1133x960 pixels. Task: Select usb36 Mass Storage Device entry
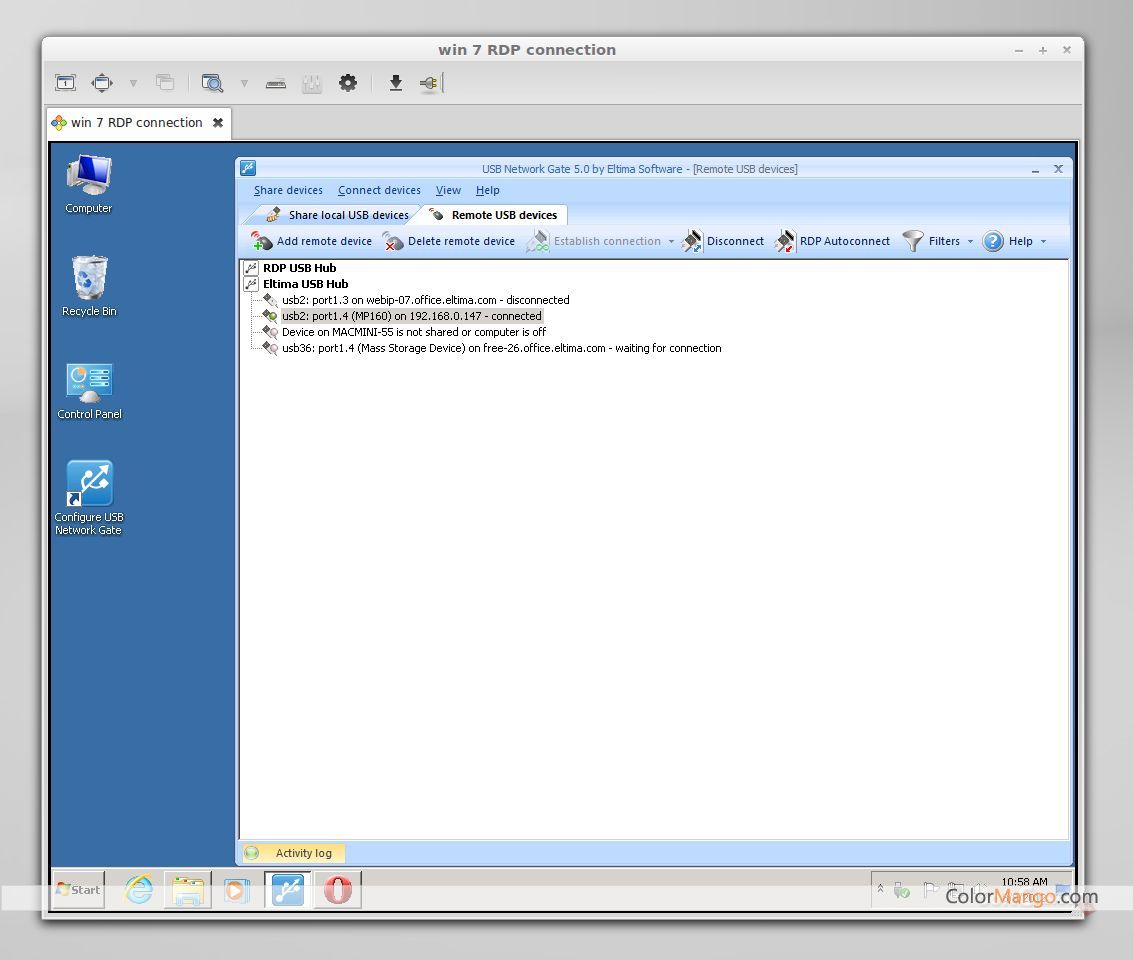(501, 348)
